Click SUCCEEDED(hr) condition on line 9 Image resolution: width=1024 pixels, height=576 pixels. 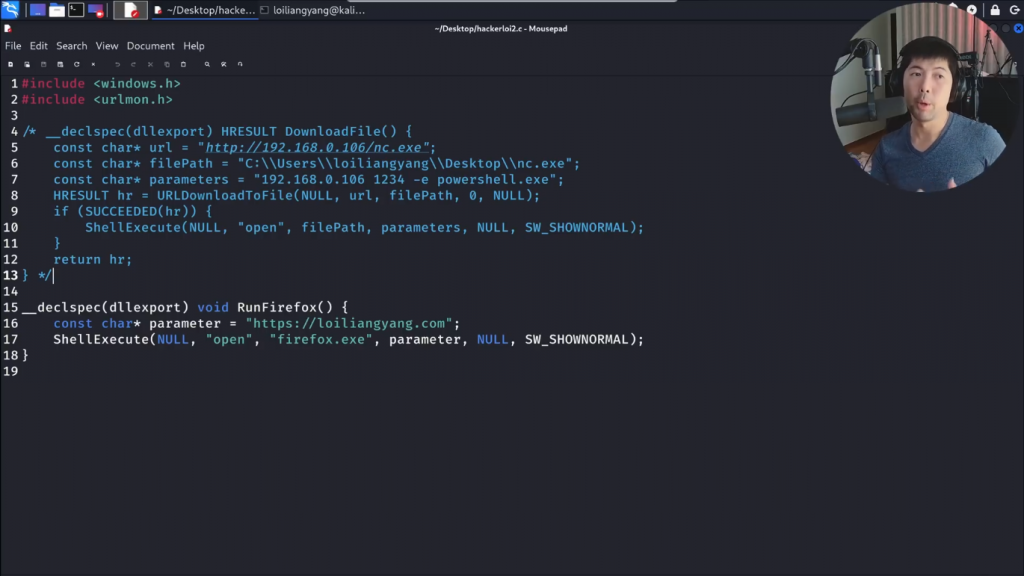pyautogui.click(x=140, y=212)
